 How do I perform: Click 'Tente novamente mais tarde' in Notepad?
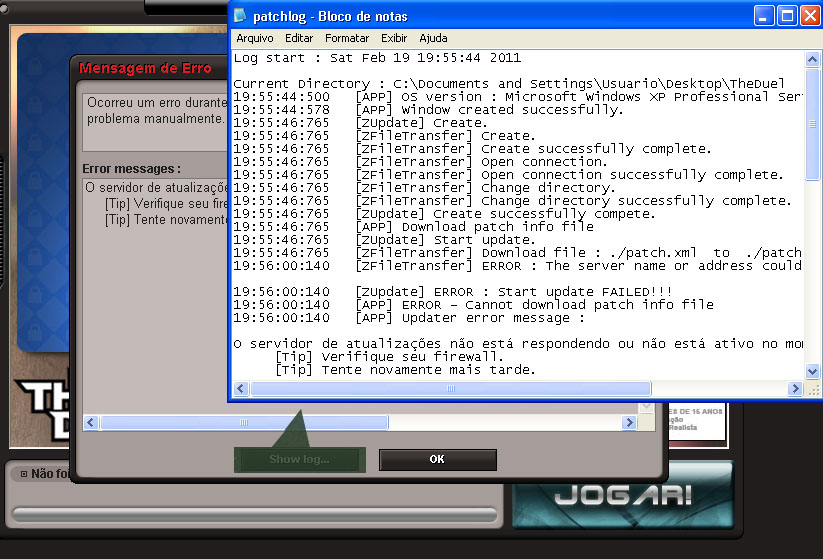point(405,370)
